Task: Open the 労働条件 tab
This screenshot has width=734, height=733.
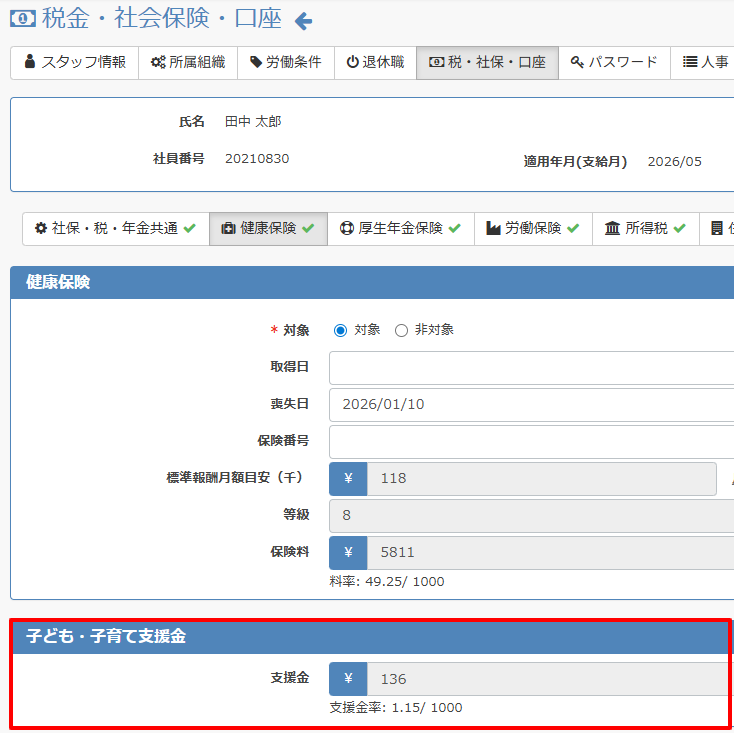Action: click(285, 62)
